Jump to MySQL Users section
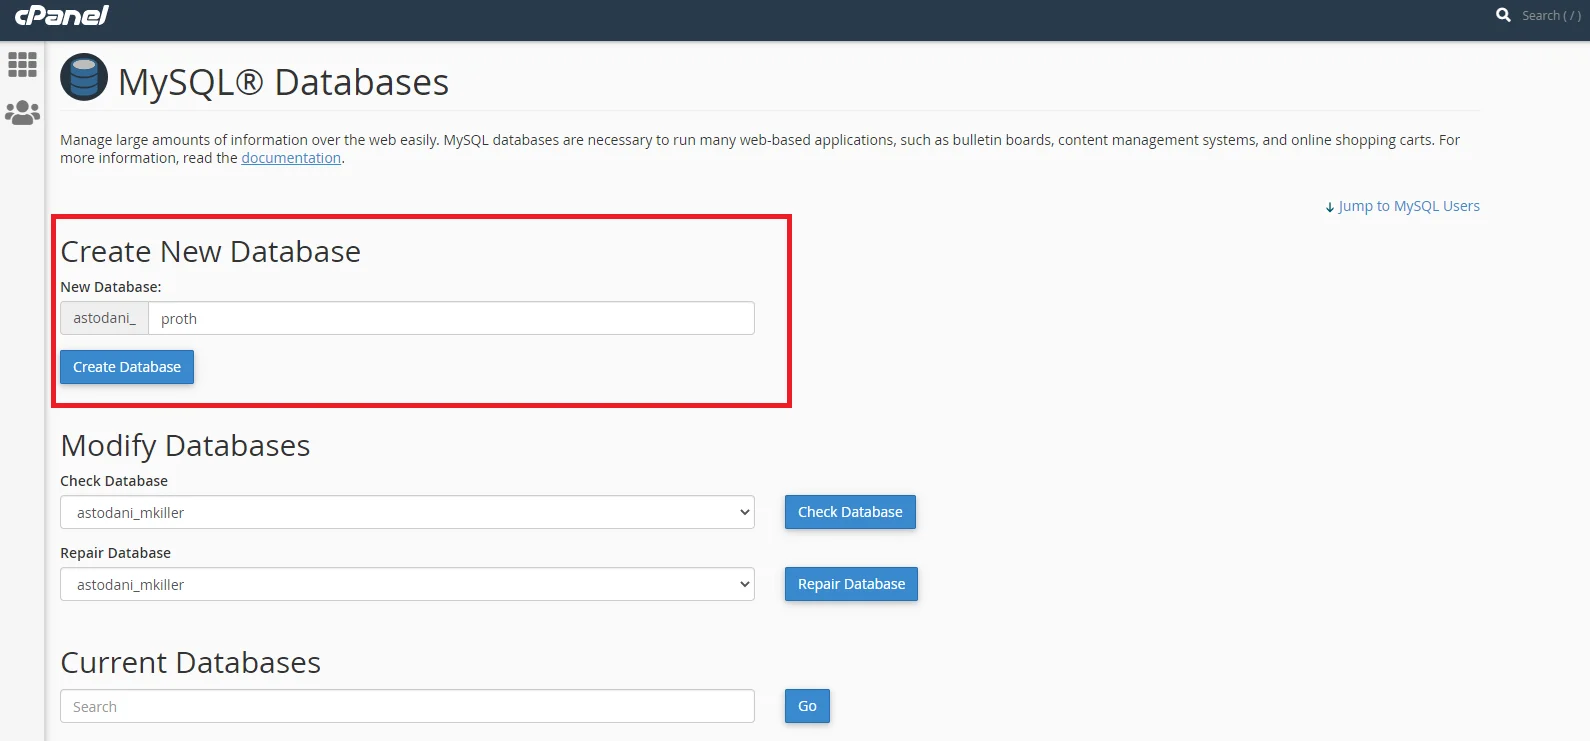 coord(1408,206)
